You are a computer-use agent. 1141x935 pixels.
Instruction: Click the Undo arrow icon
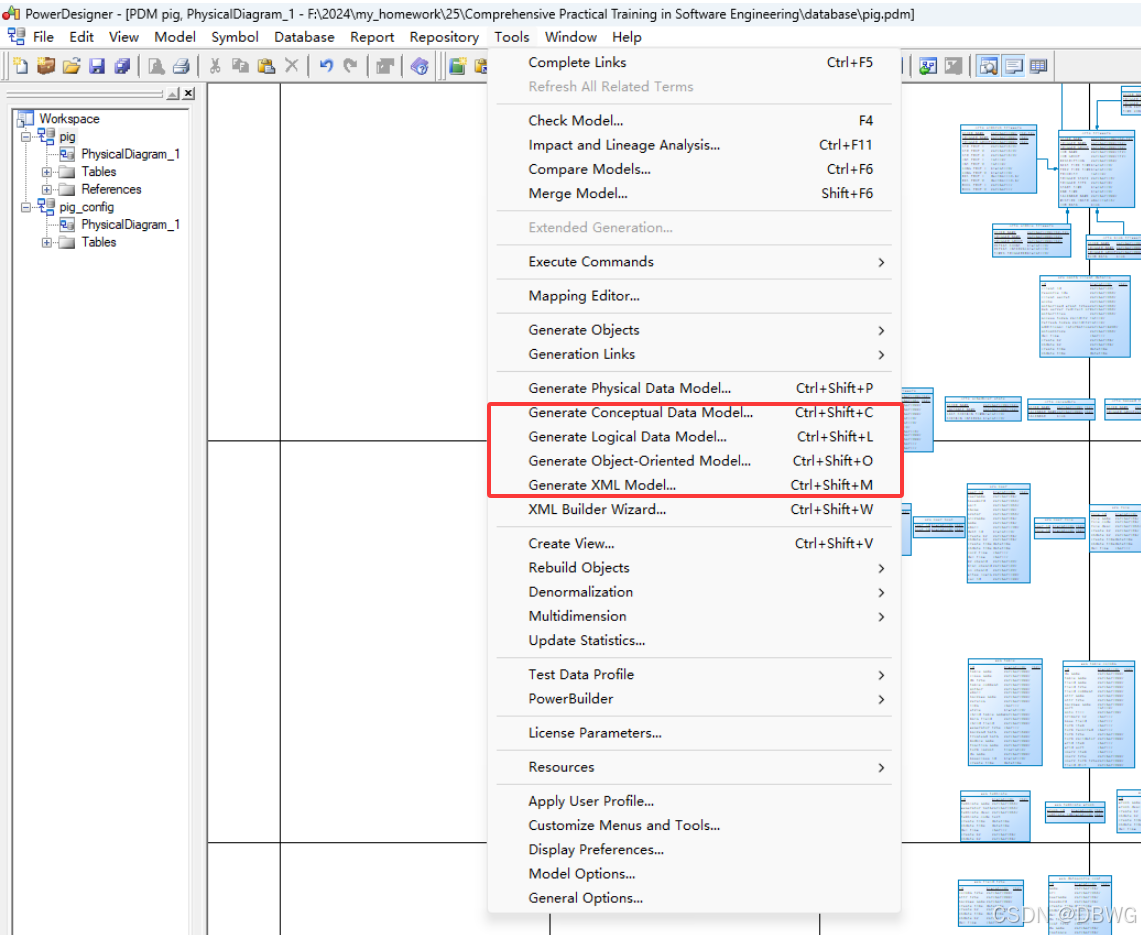(x=325, y=66)
